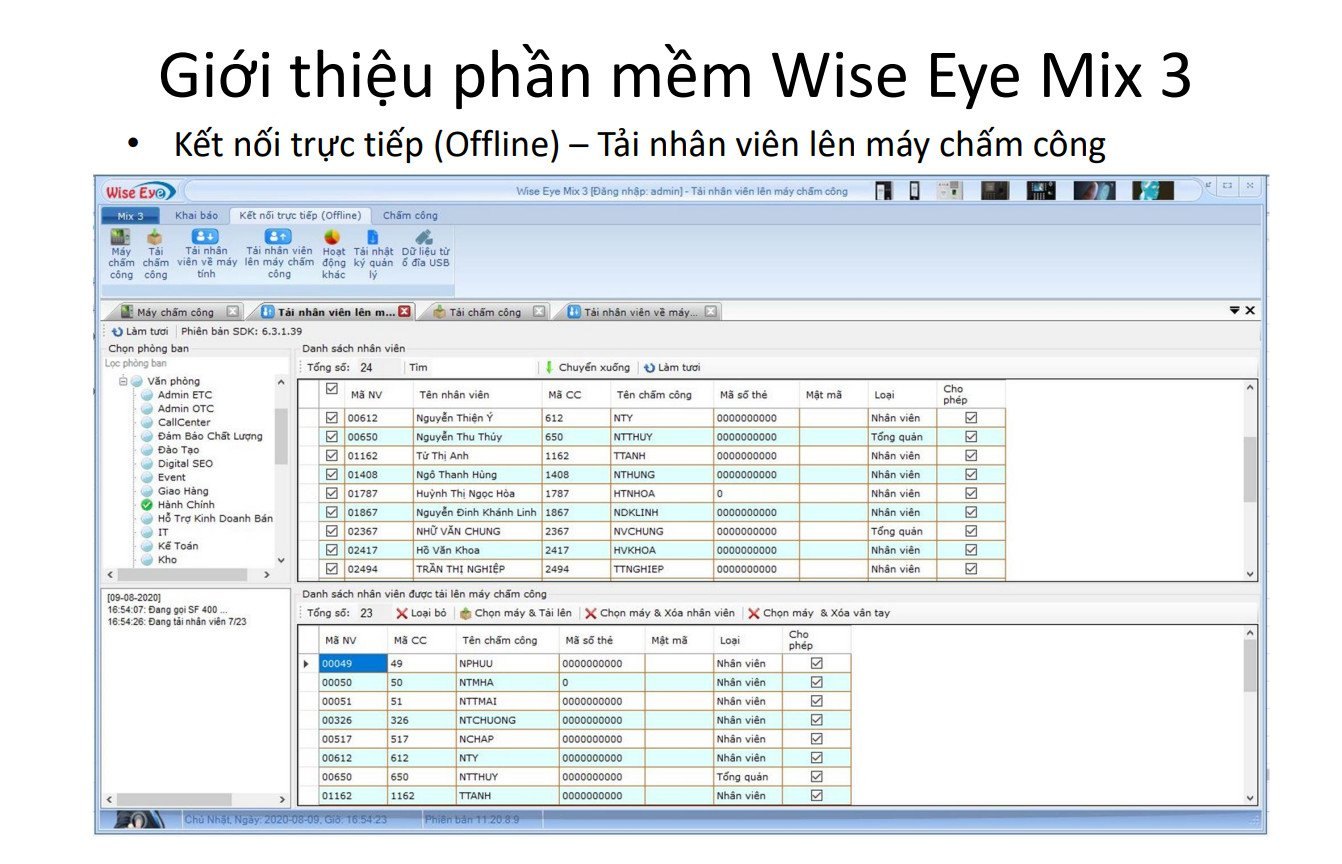
Task: Click log entry Đang tải nhân viên 7/23
Action: pyautogui.click(x=177, y=621)
